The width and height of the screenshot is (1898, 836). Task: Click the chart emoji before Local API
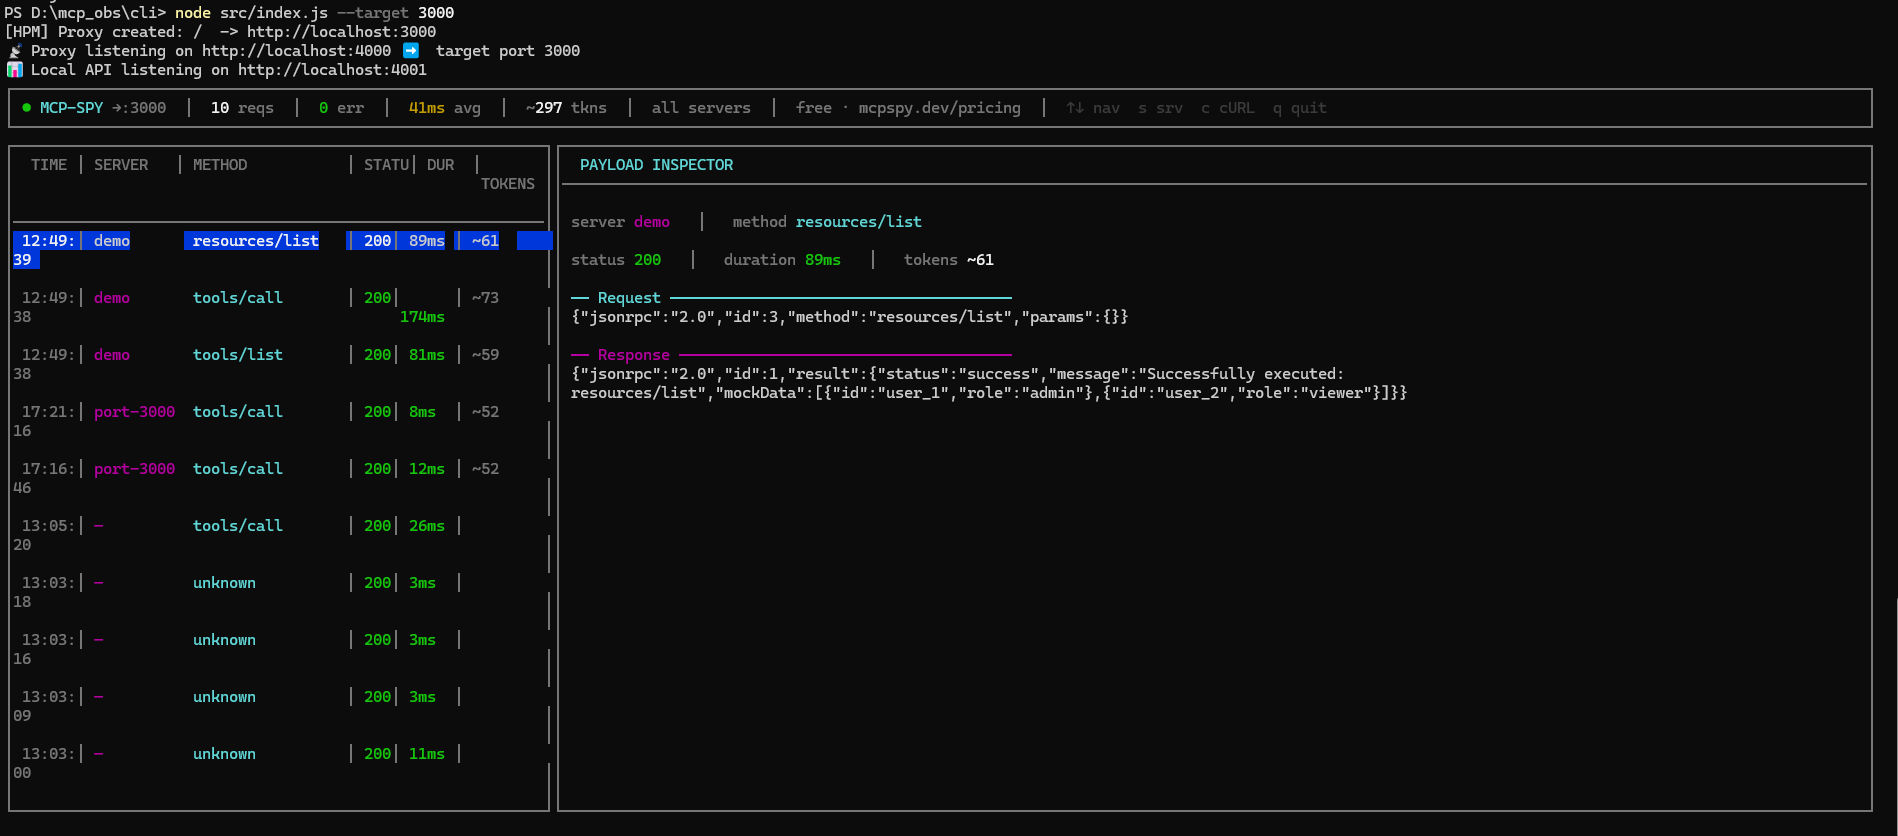click(x=14, y=70)
